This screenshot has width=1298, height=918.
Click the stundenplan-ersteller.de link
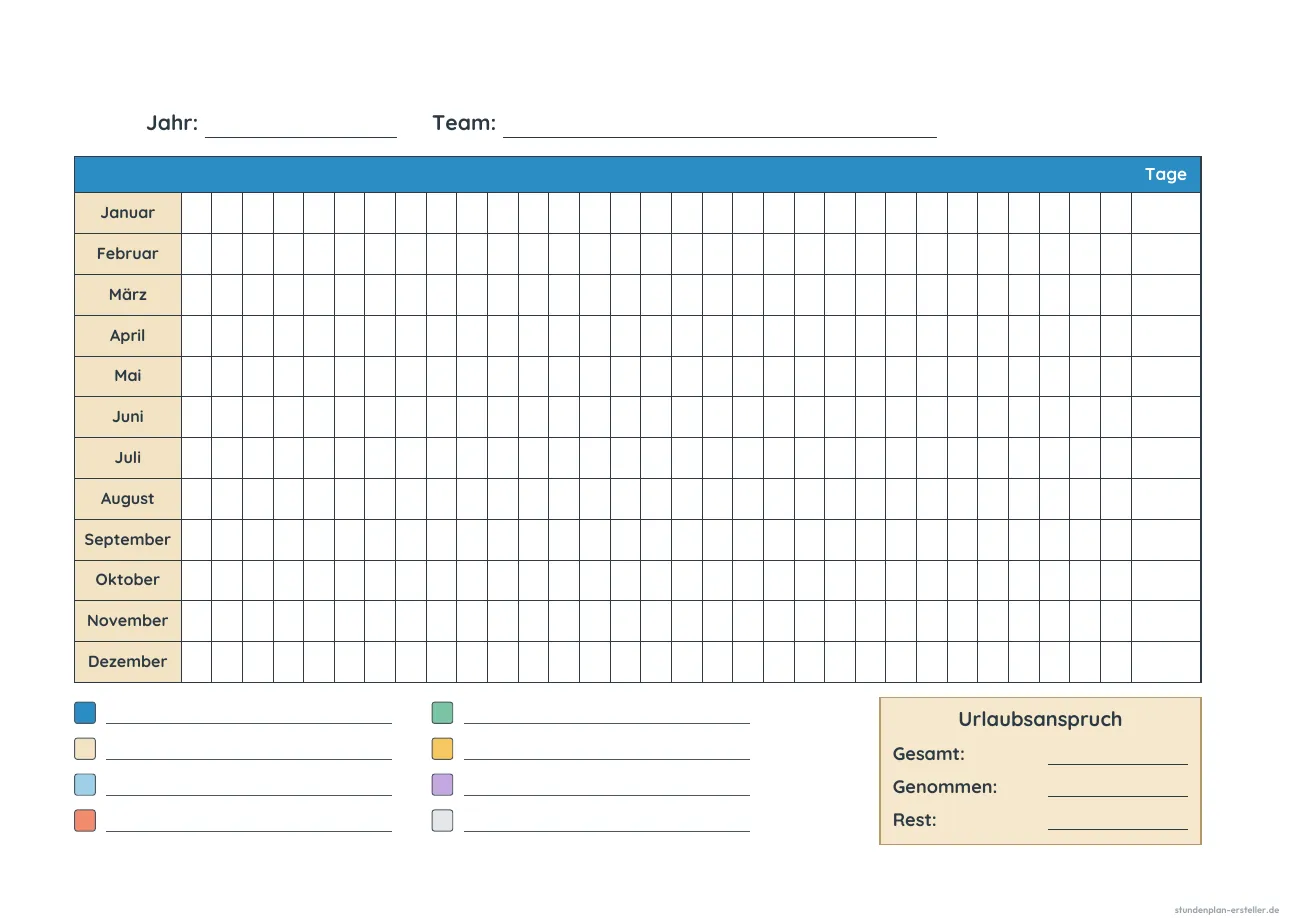click(1226, 910)
